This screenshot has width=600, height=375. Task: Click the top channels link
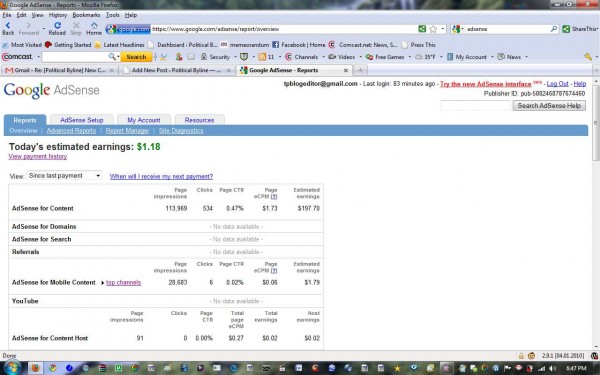[x=124, y=282]
